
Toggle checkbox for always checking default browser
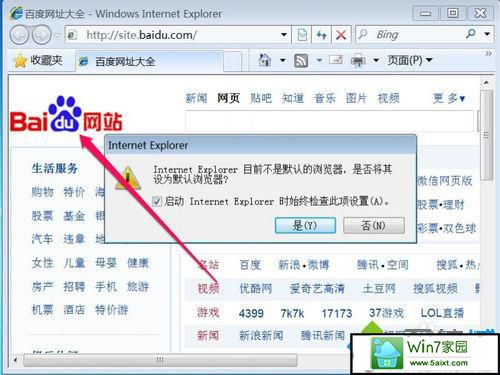pyautogui.click(x=157, y=201)
